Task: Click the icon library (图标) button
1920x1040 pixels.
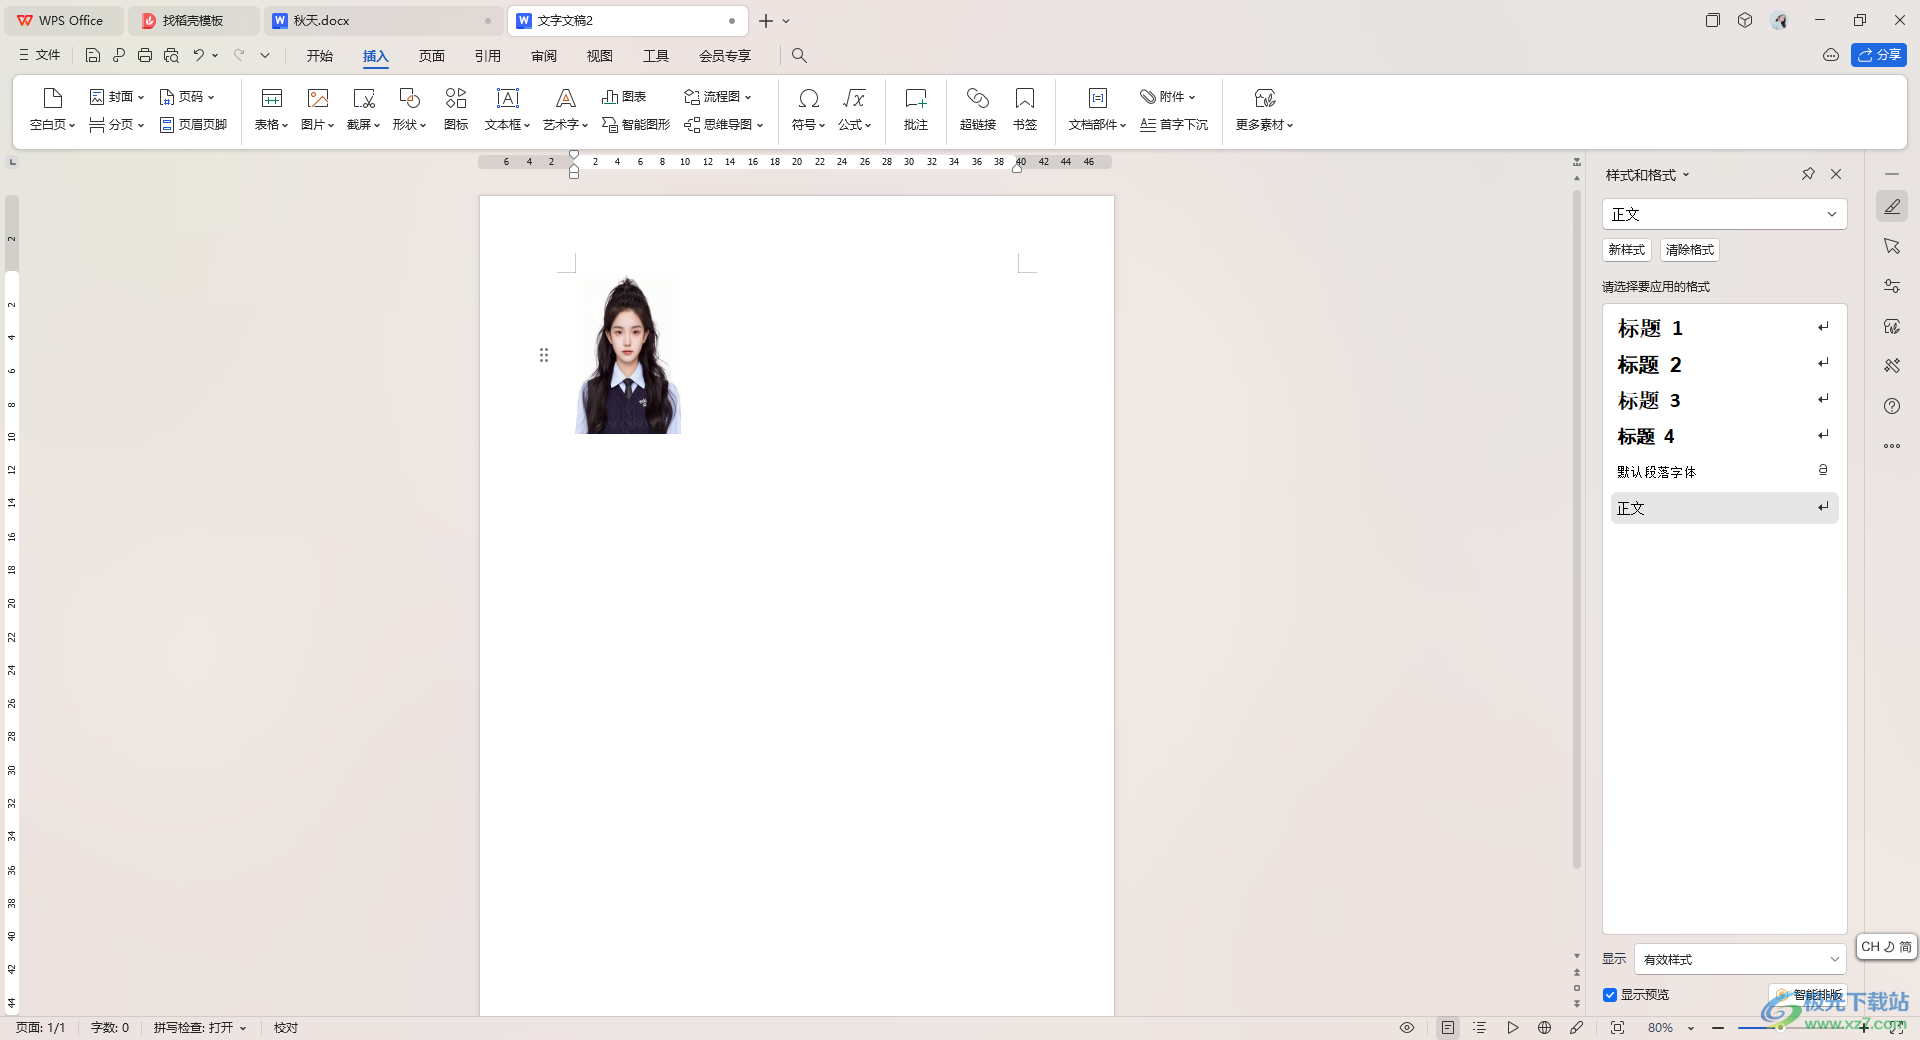Action: [x=456, y=109]
